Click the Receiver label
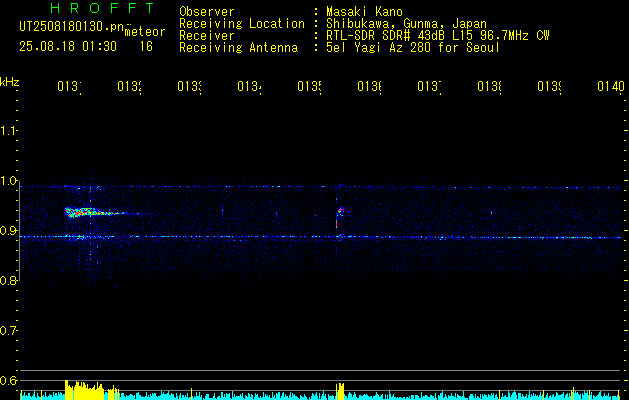The height and width of the screenshot is (400, 629). click(207, 36)
